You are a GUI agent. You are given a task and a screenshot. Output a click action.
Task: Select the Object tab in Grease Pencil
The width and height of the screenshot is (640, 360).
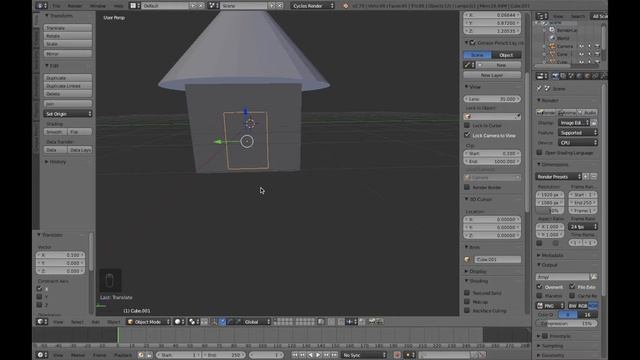click(506, 55)
